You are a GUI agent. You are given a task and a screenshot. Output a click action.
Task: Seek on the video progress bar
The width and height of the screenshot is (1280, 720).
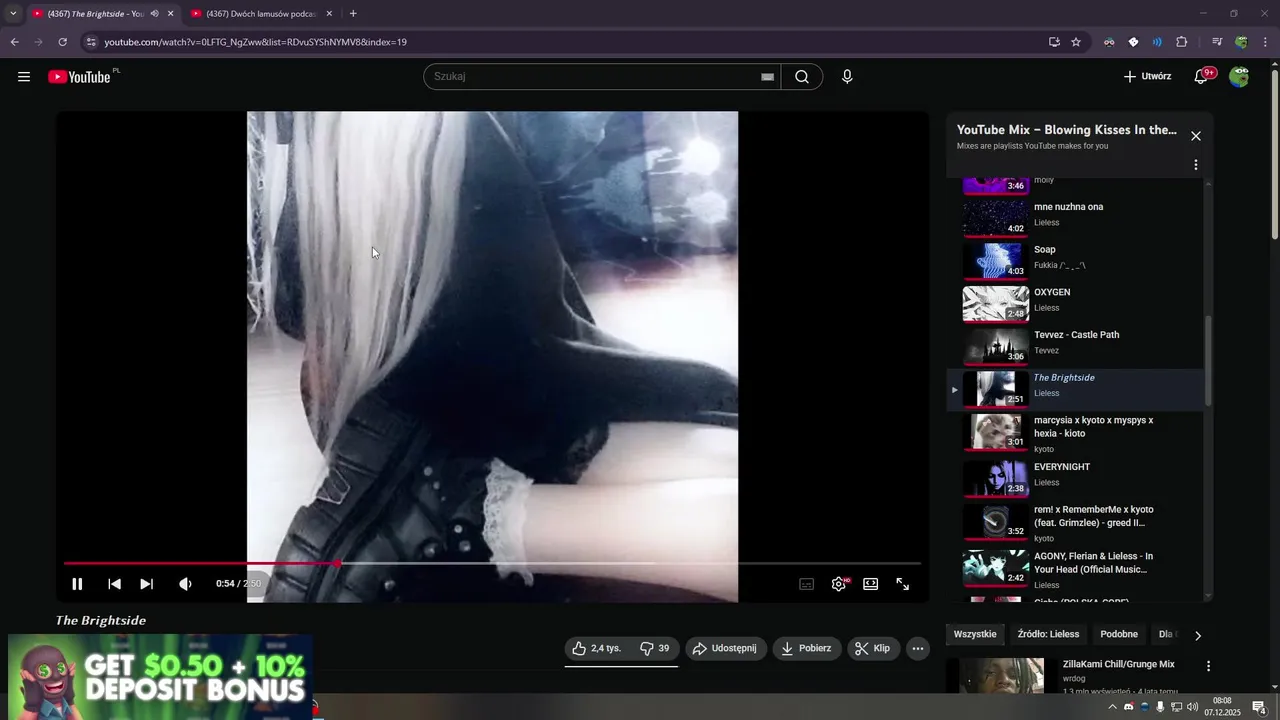click(492, 563)
